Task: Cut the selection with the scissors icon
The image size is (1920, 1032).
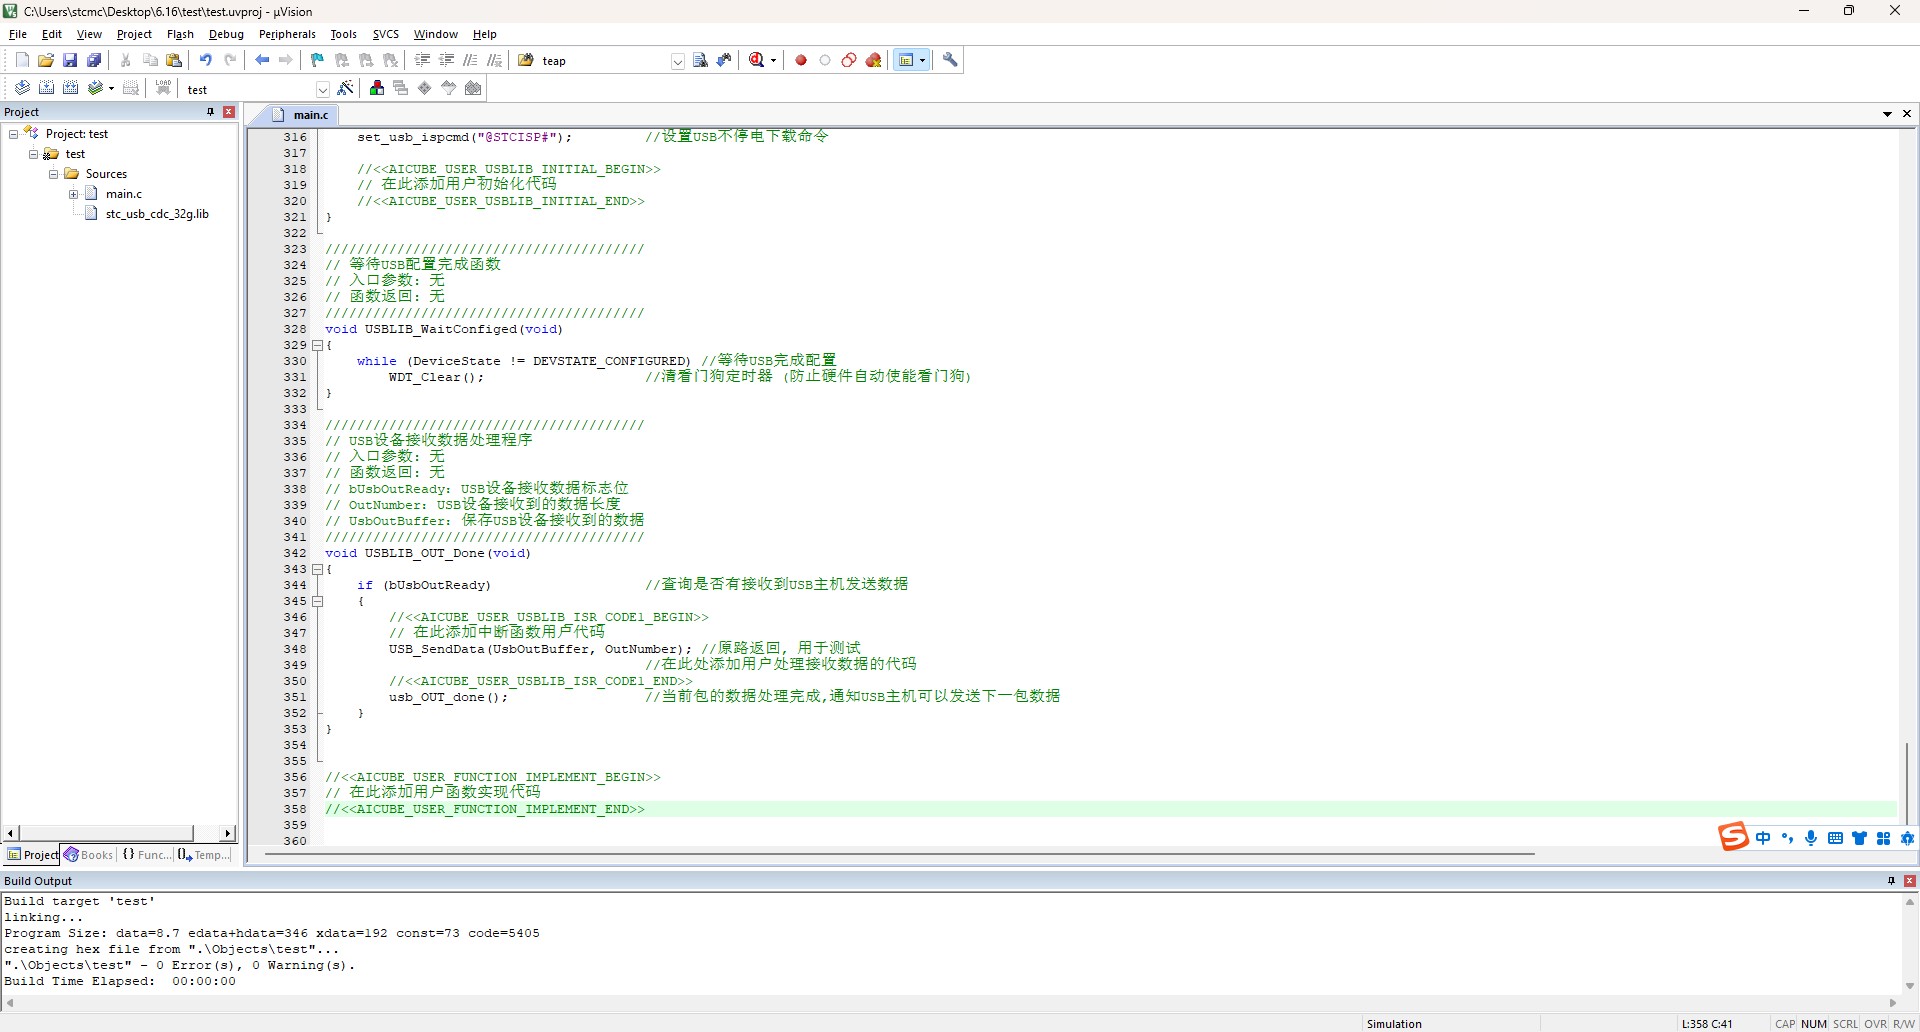Action: (x=126, y=60)
